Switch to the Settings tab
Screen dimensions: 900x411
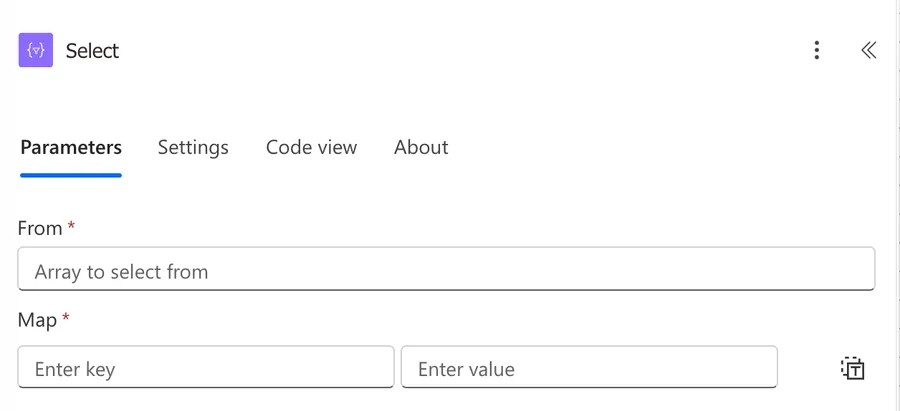pos(193,148)
